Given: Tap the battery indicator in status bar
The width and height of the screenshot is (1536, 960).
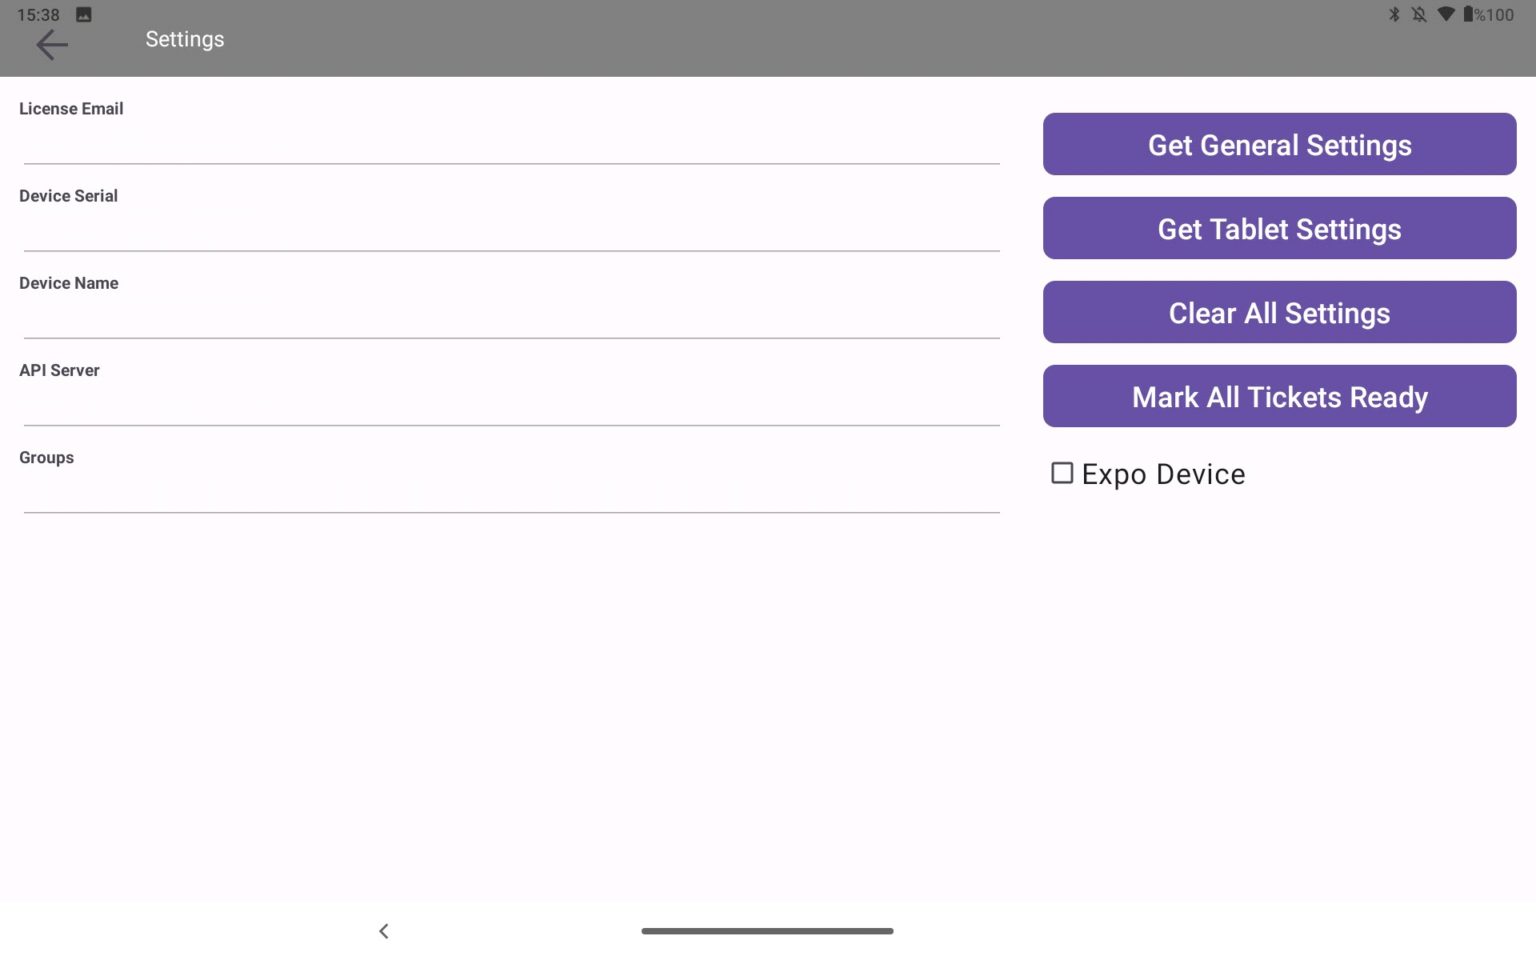Looking at the screenshot, I should (x=1470, y=15).
